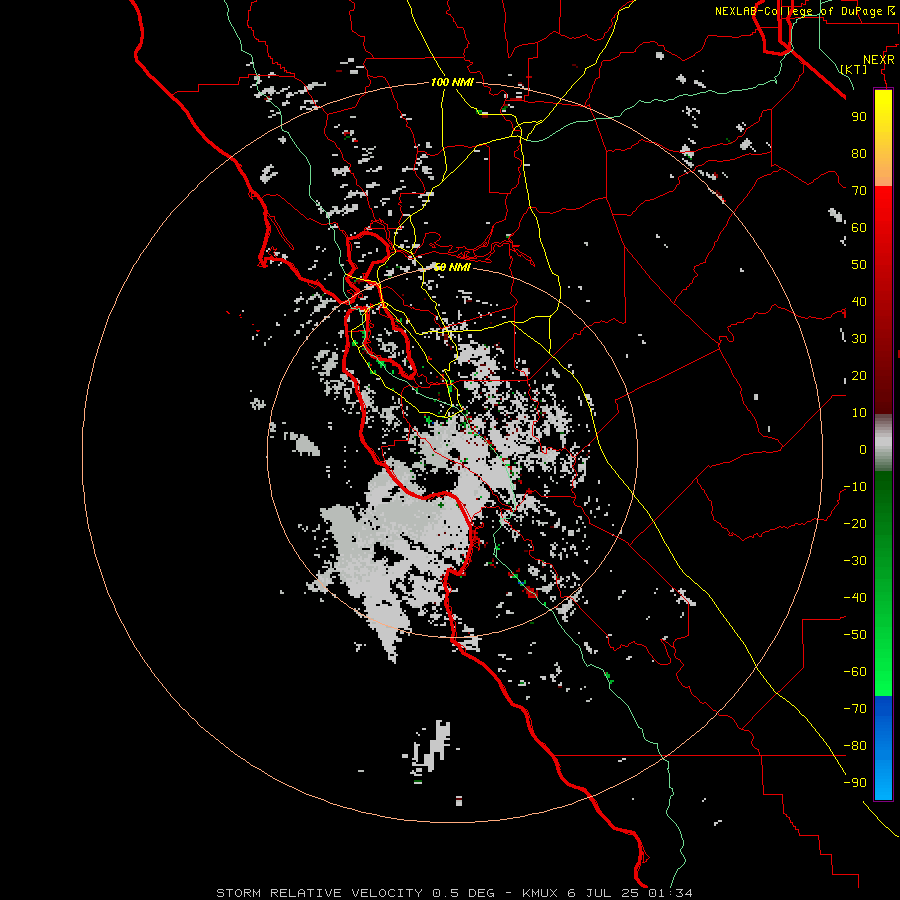Click the gray zero-velocity segment of the color bar
900x900 pixels.
(x=883, y=443)
